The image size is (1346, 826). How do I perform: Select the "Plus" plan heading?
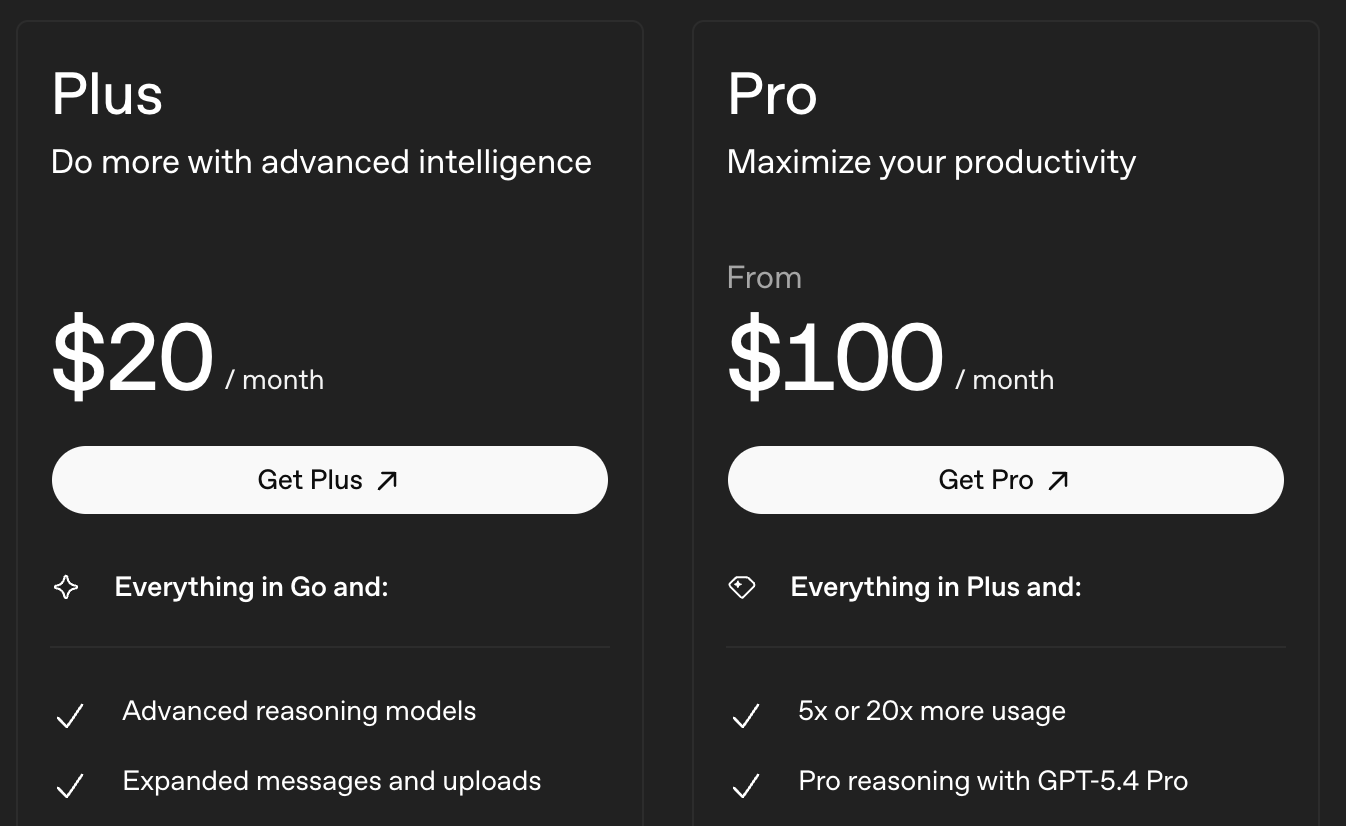(x=107, y=94)
